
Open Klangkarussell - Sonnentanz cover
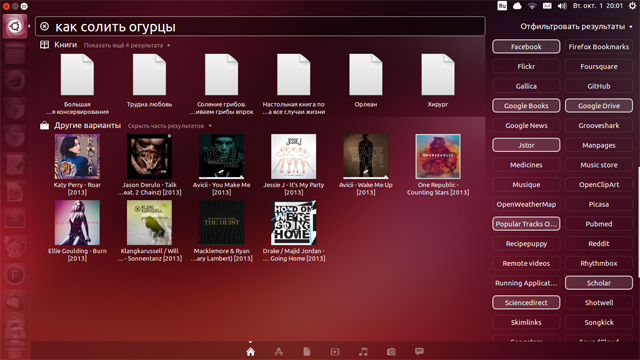149,222
